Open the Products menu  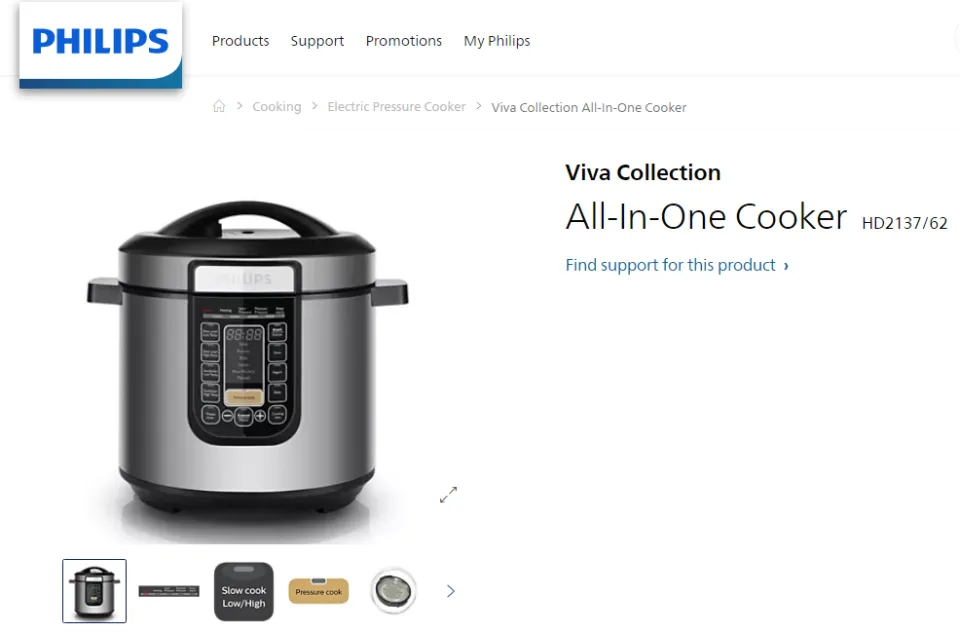[x=241, y=41]
